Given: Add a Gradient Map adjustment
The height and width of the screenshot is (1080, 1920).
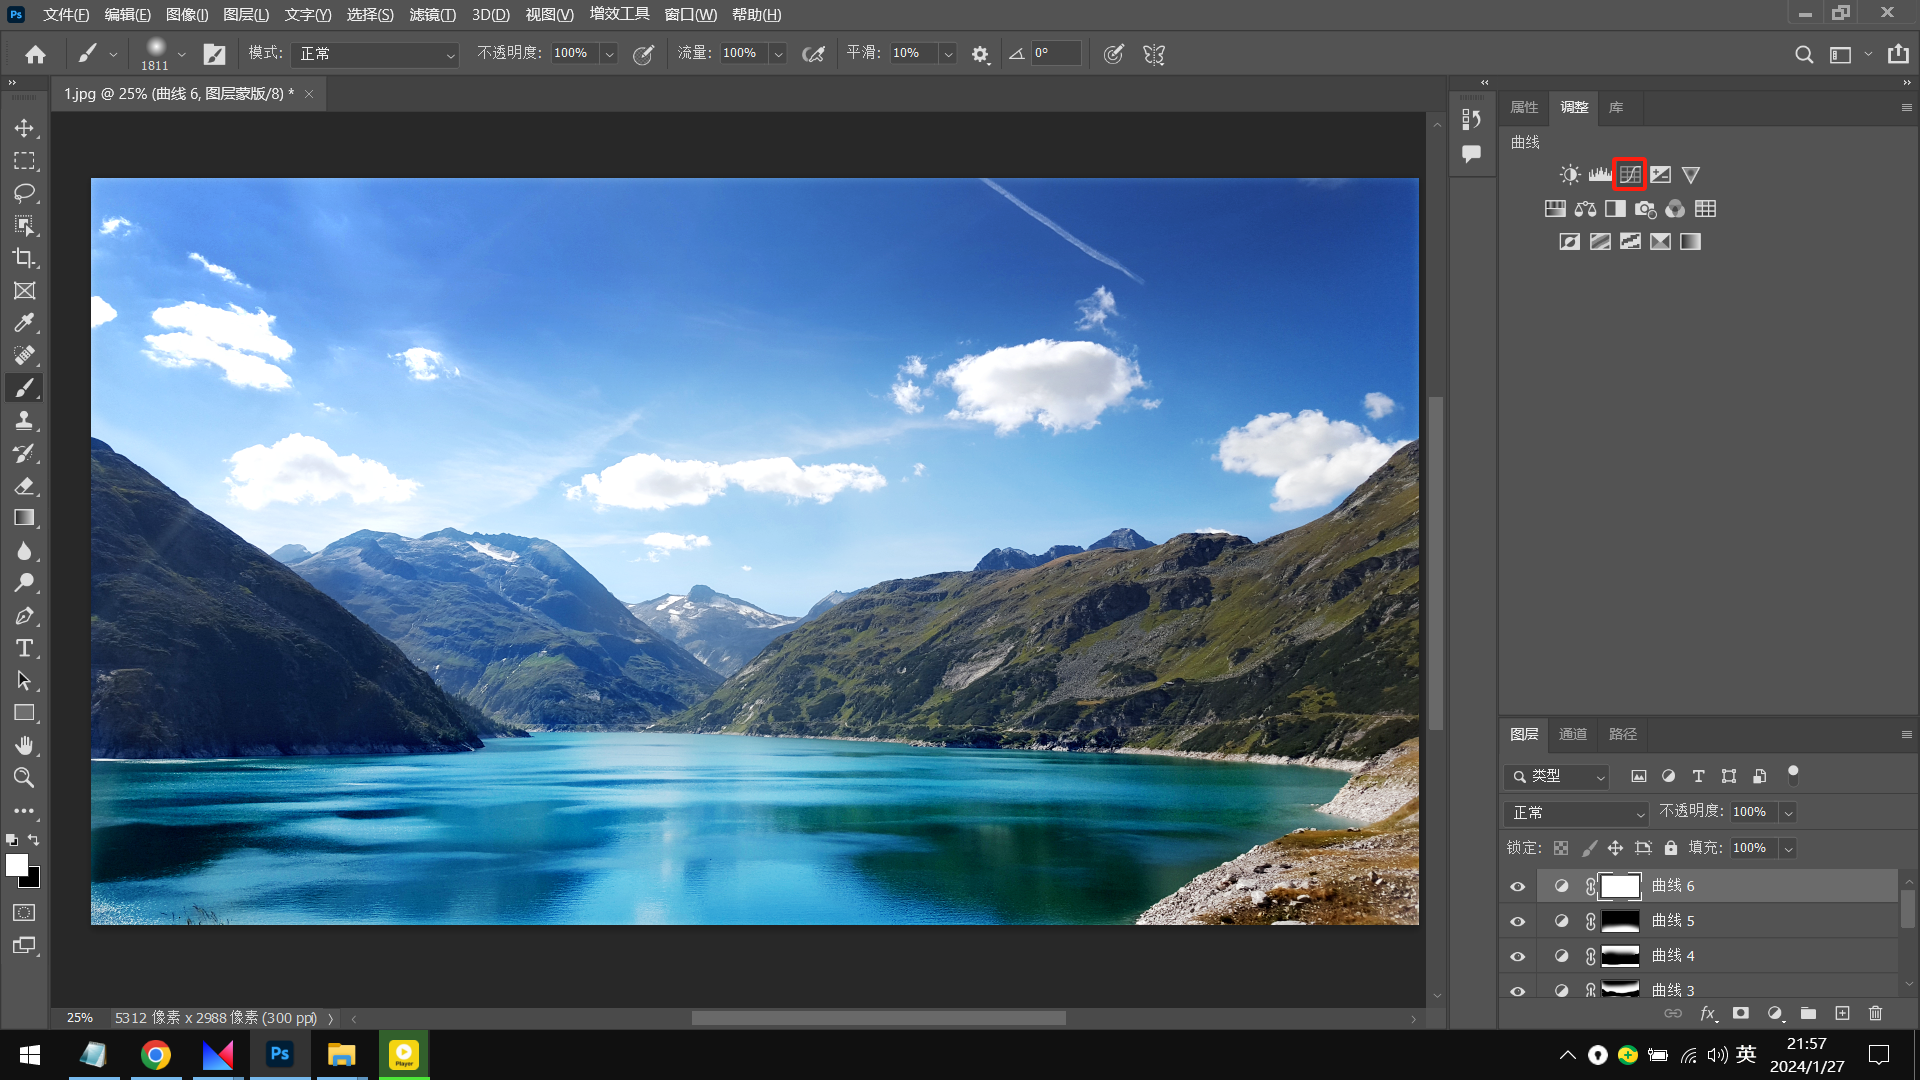Looking at the screenshot, I should coord(1690,242).
